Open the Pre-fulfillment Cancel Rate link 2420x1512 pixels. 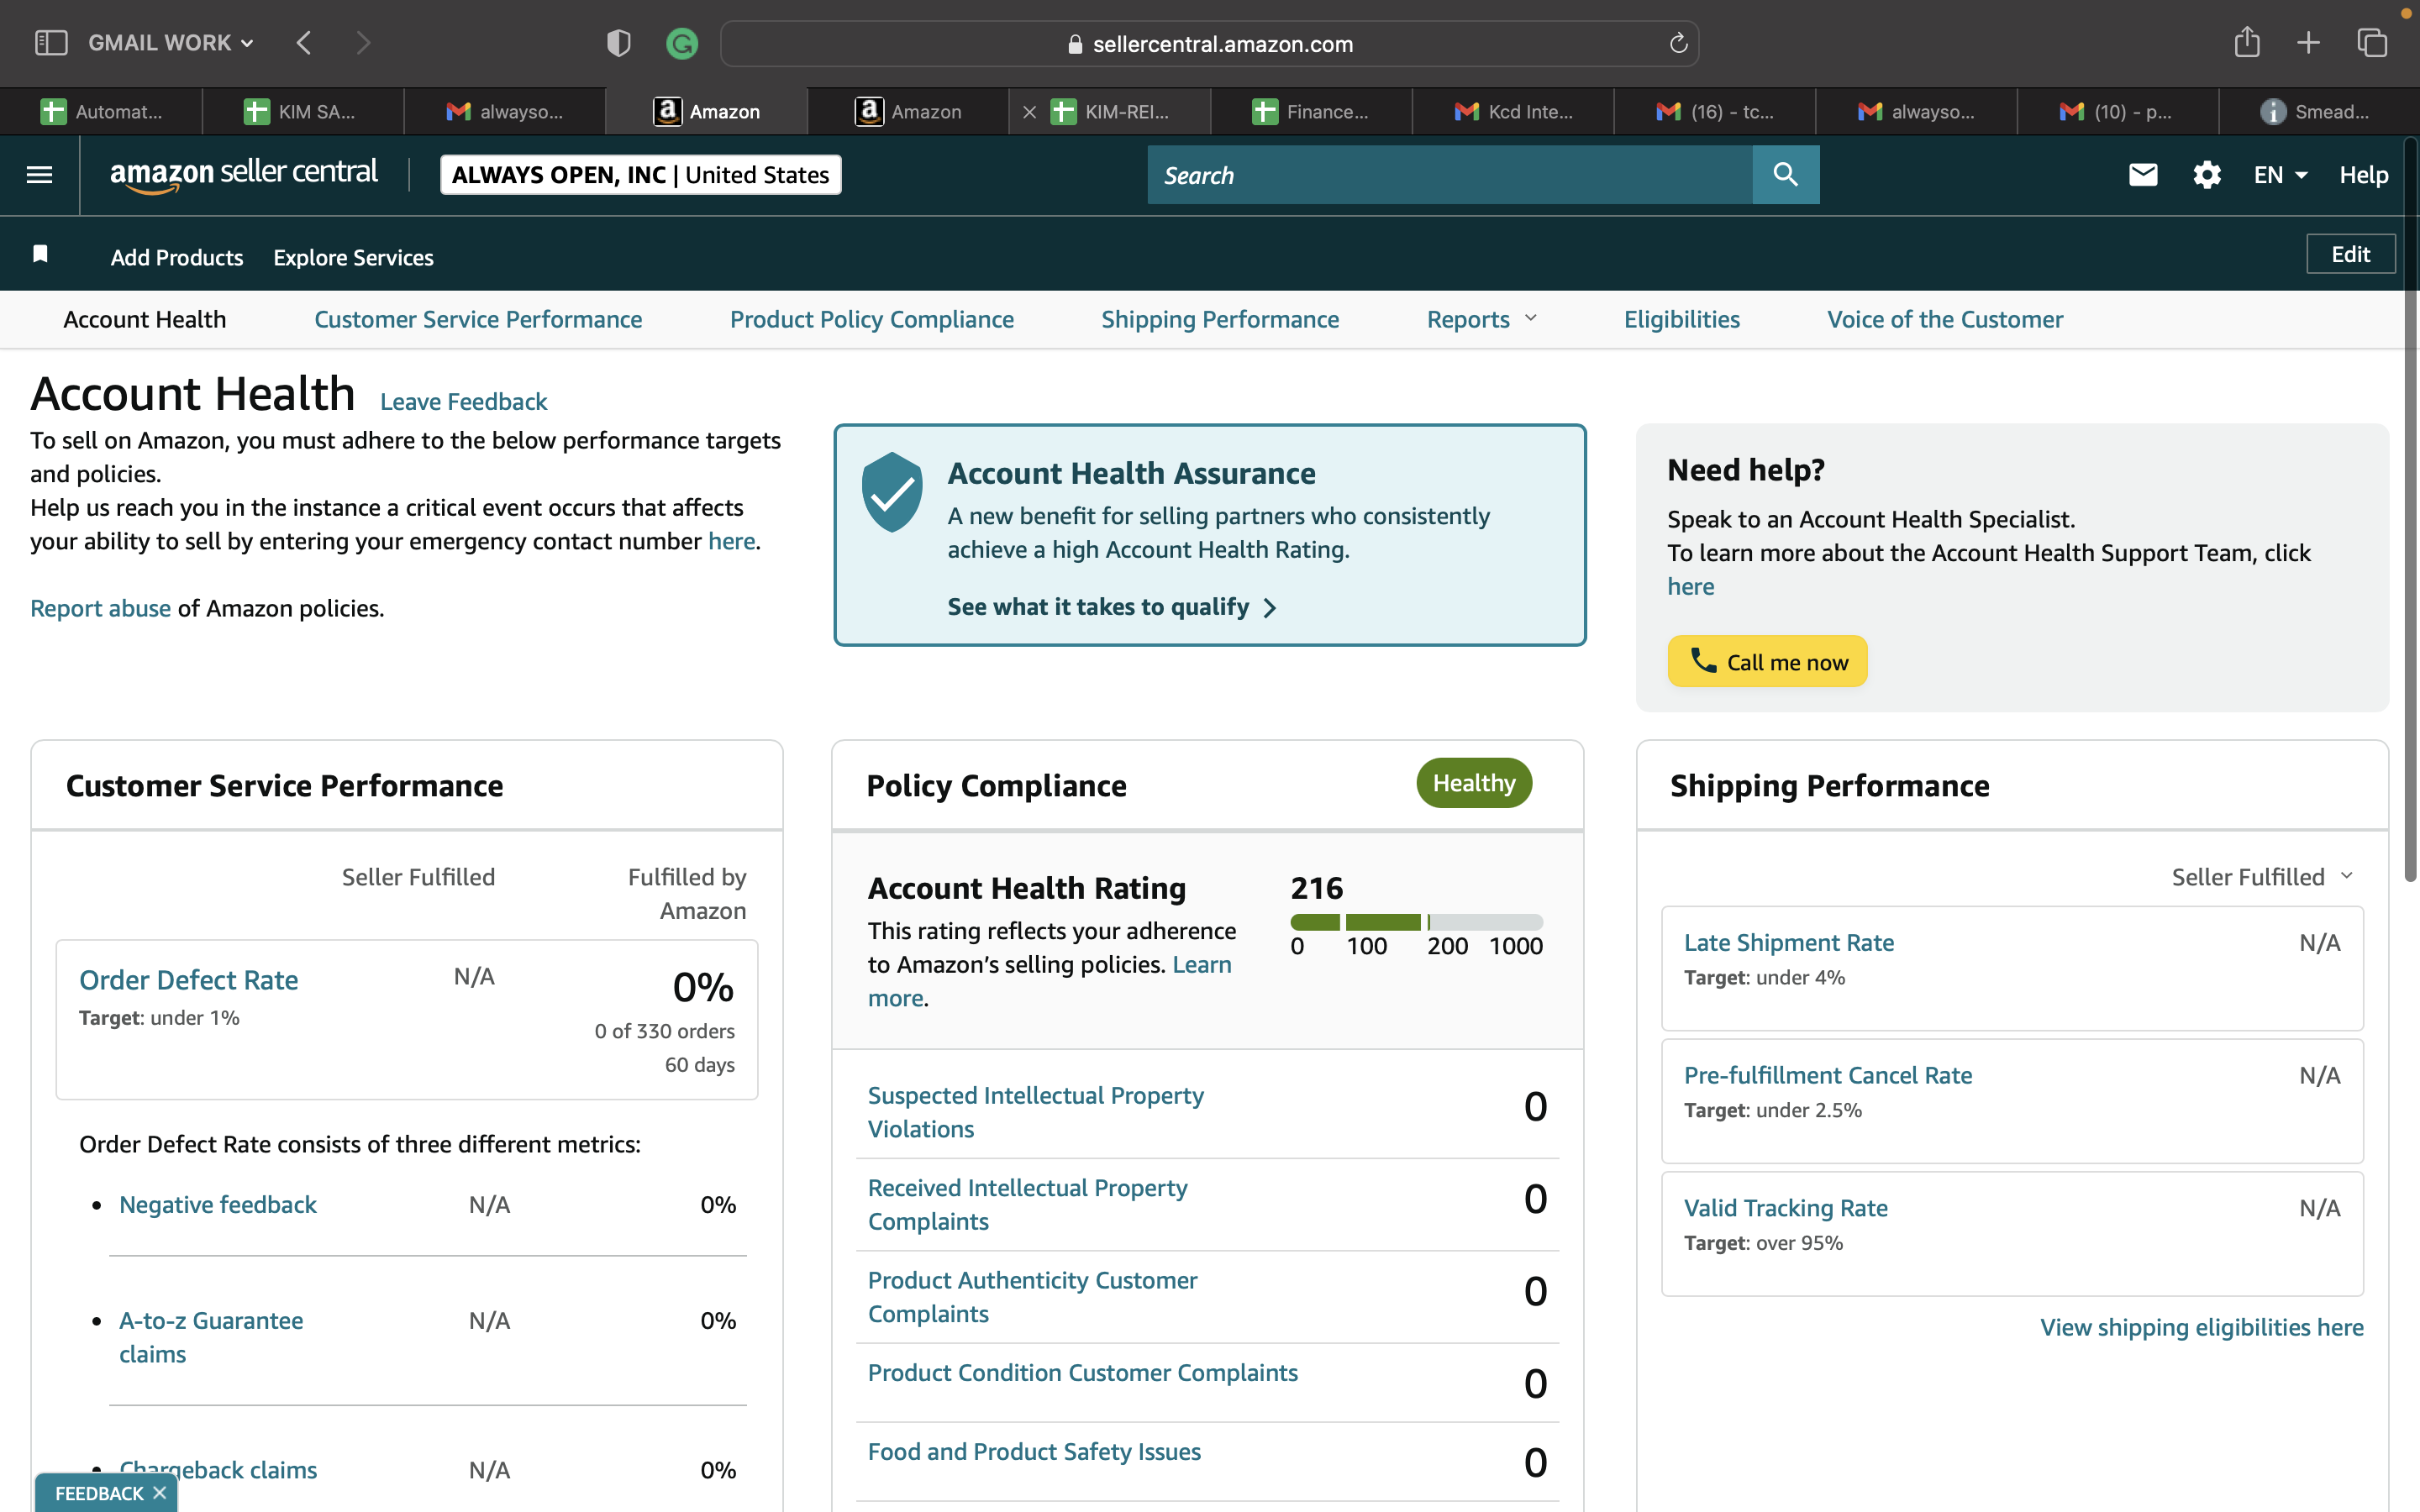point(1828,1075)
